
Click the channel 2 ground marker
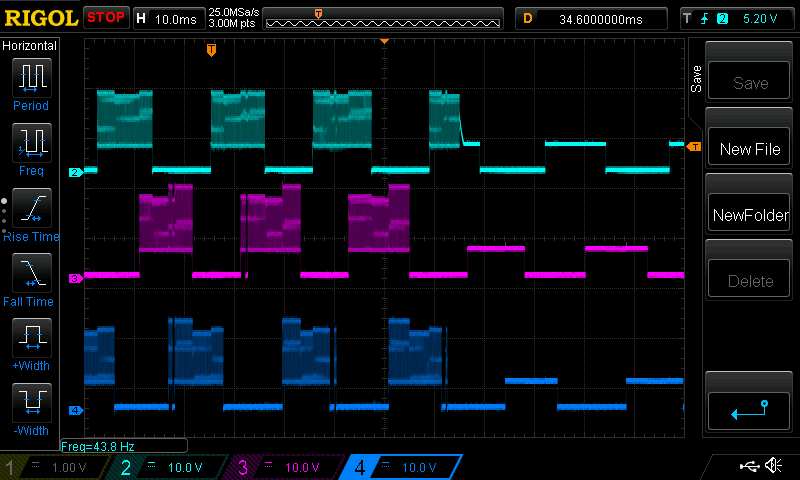click(x=76, y=172)
